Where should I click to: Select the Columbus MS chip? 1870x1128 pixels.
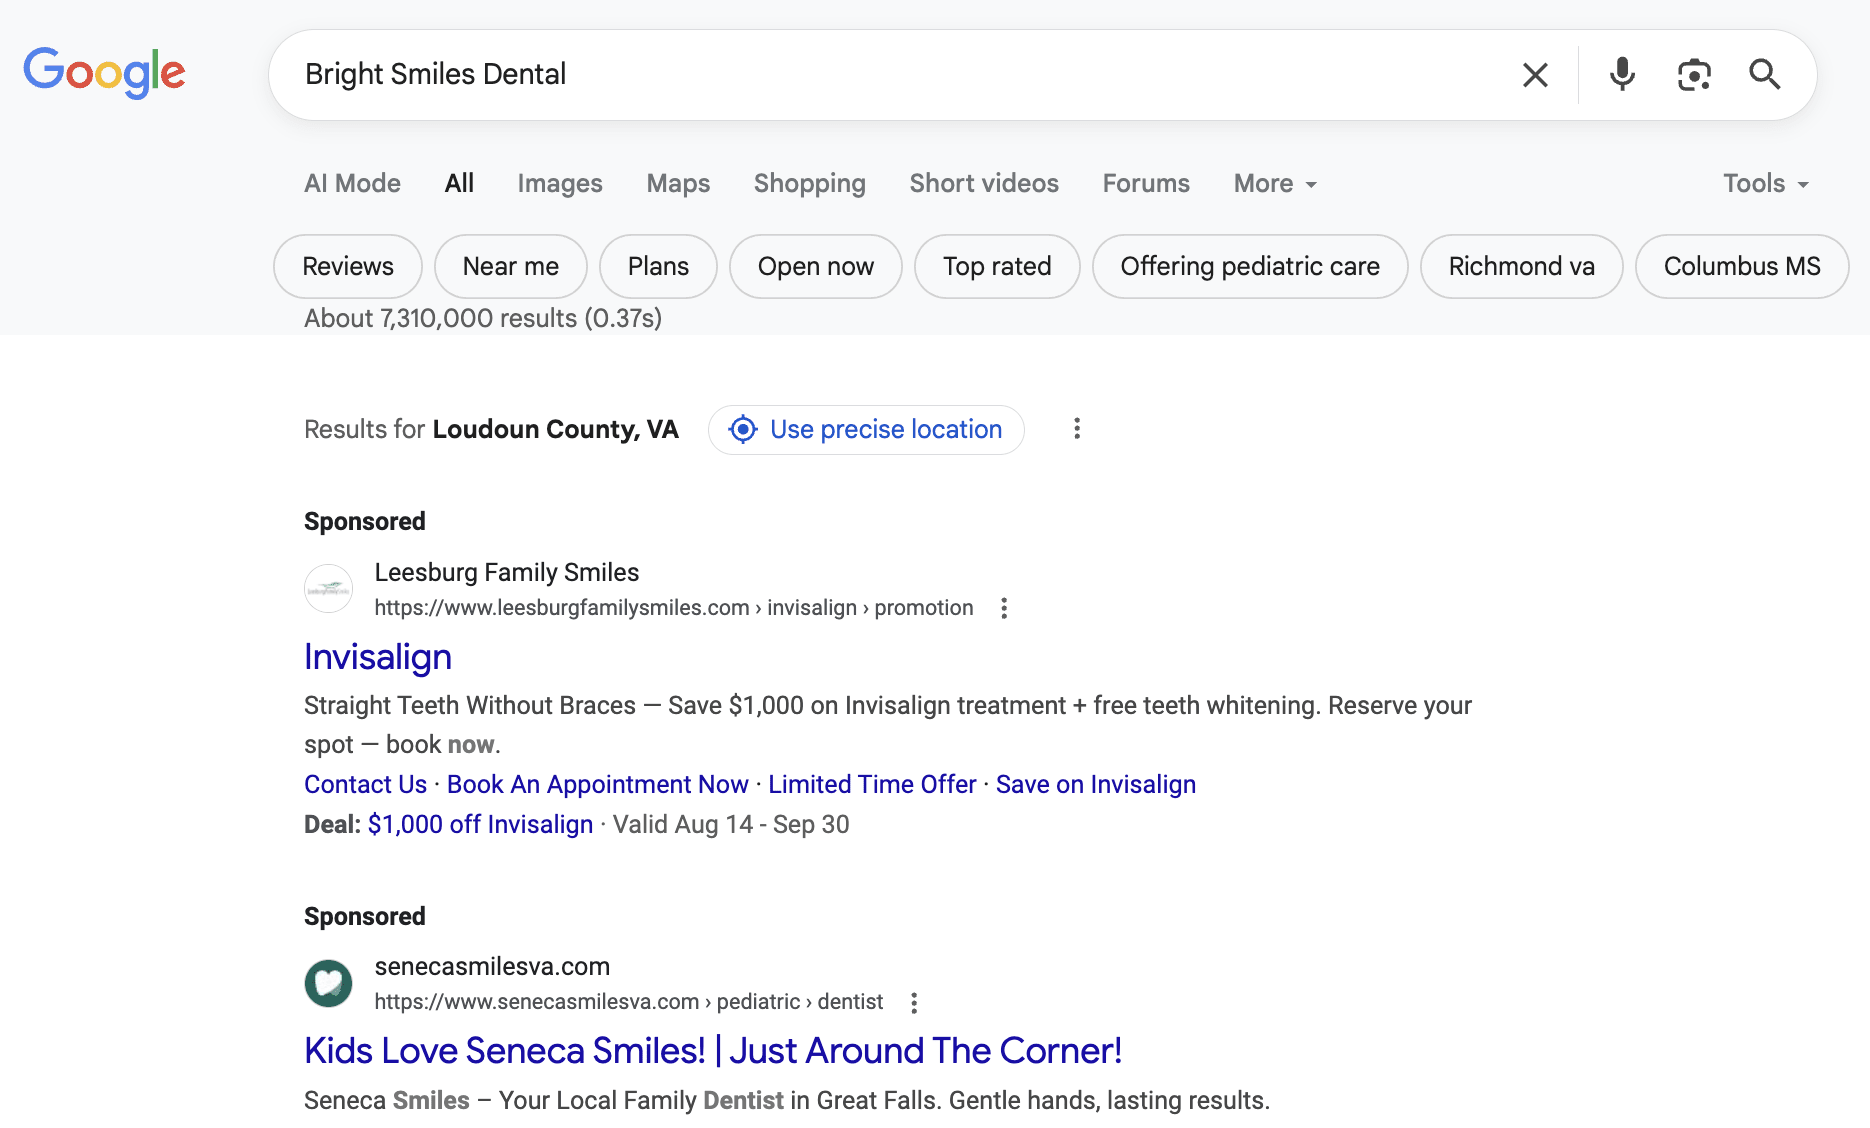1742,267
